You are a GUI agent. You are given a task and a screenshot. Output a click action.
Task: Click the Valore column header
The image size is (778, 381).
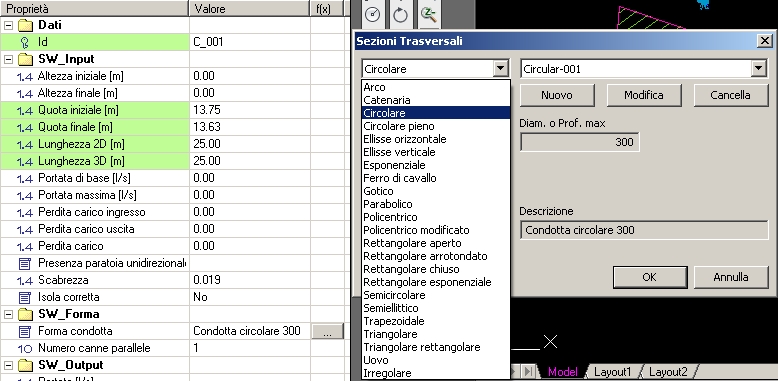(250, 8)
